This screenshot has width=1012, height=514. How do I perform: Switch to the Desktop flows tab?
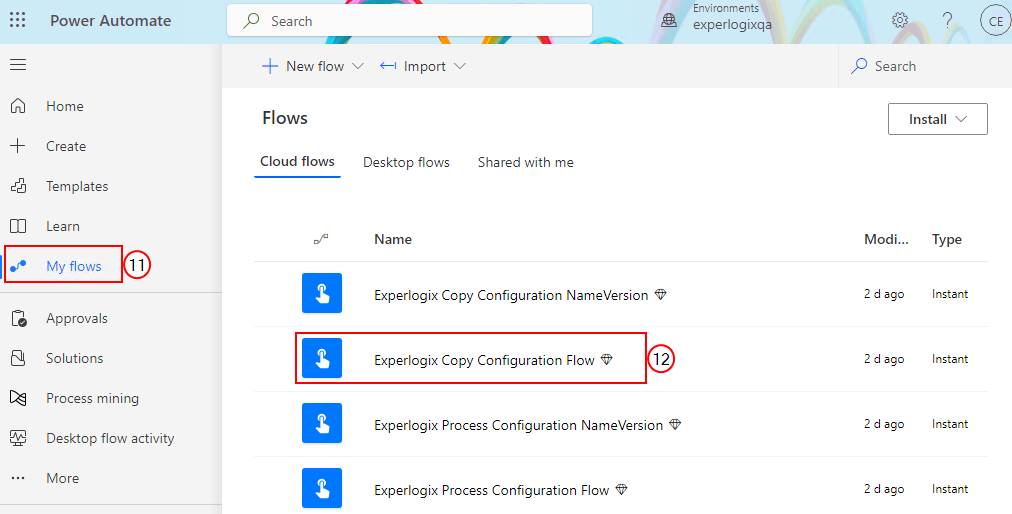(x=406, y=163)
